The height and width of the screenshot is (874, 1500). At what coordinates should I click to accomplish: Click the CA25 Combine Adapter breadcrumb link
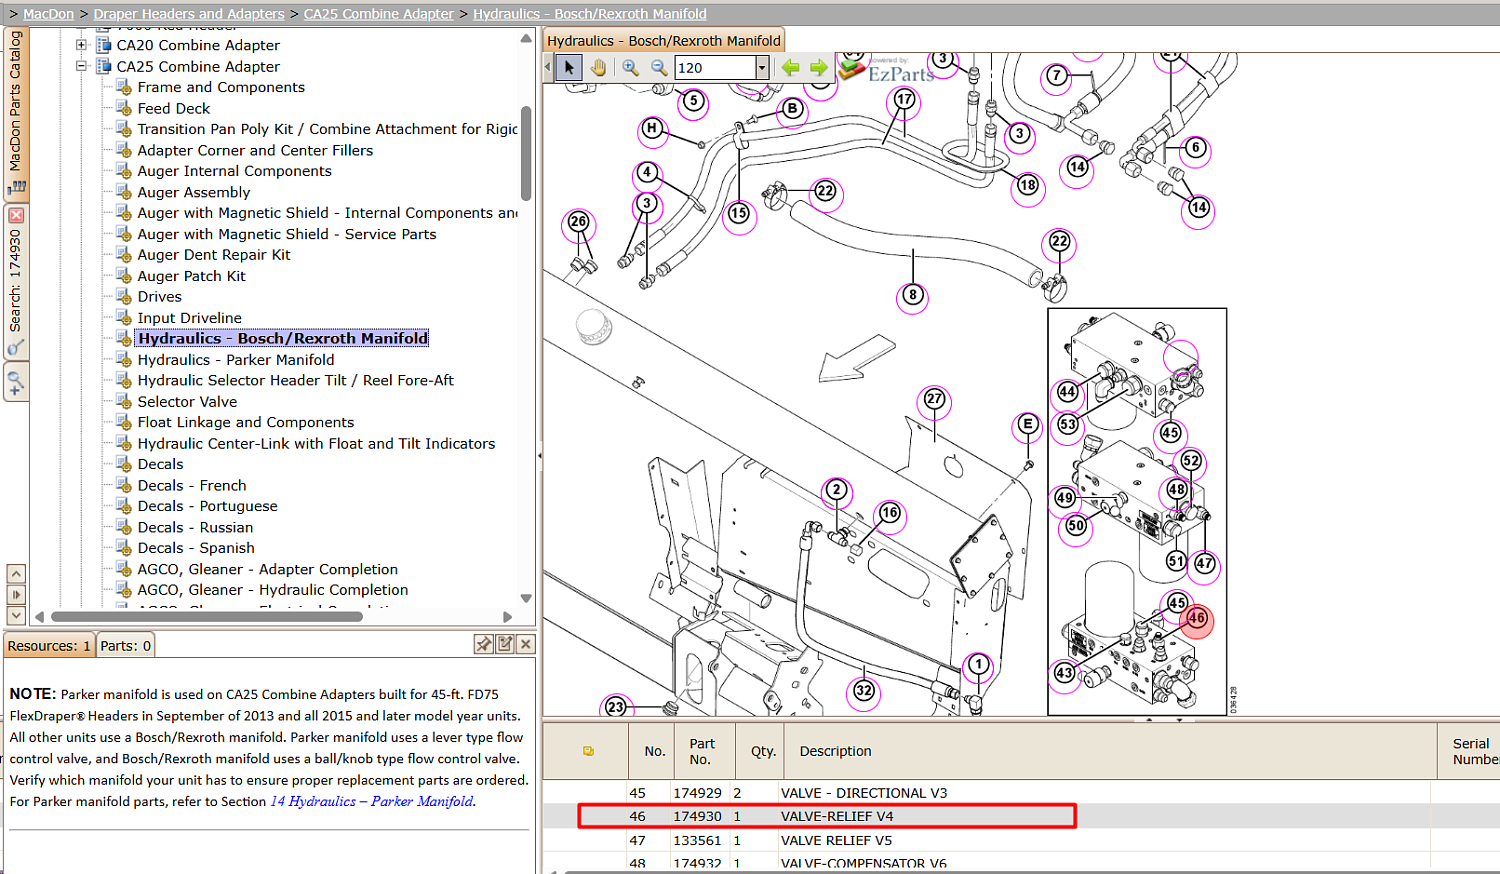coord(379,14)
